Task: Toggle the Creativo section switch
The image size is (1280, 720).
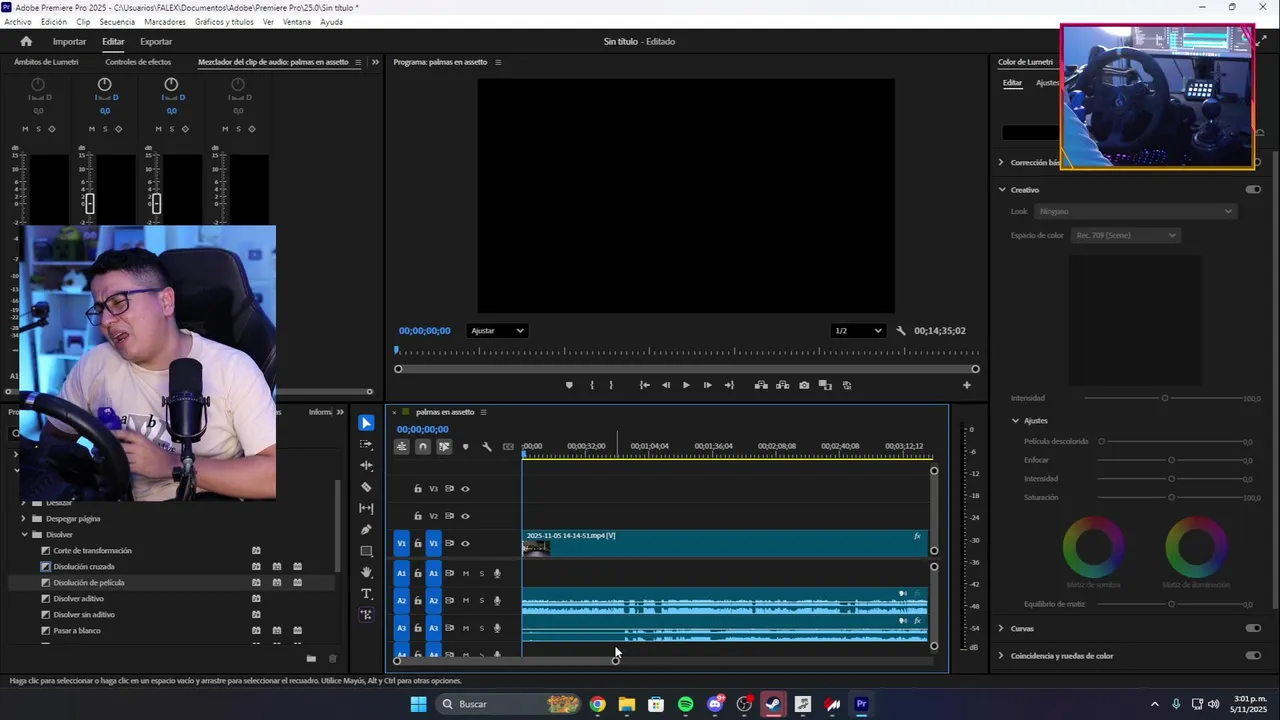Action: pos(1253,189)
